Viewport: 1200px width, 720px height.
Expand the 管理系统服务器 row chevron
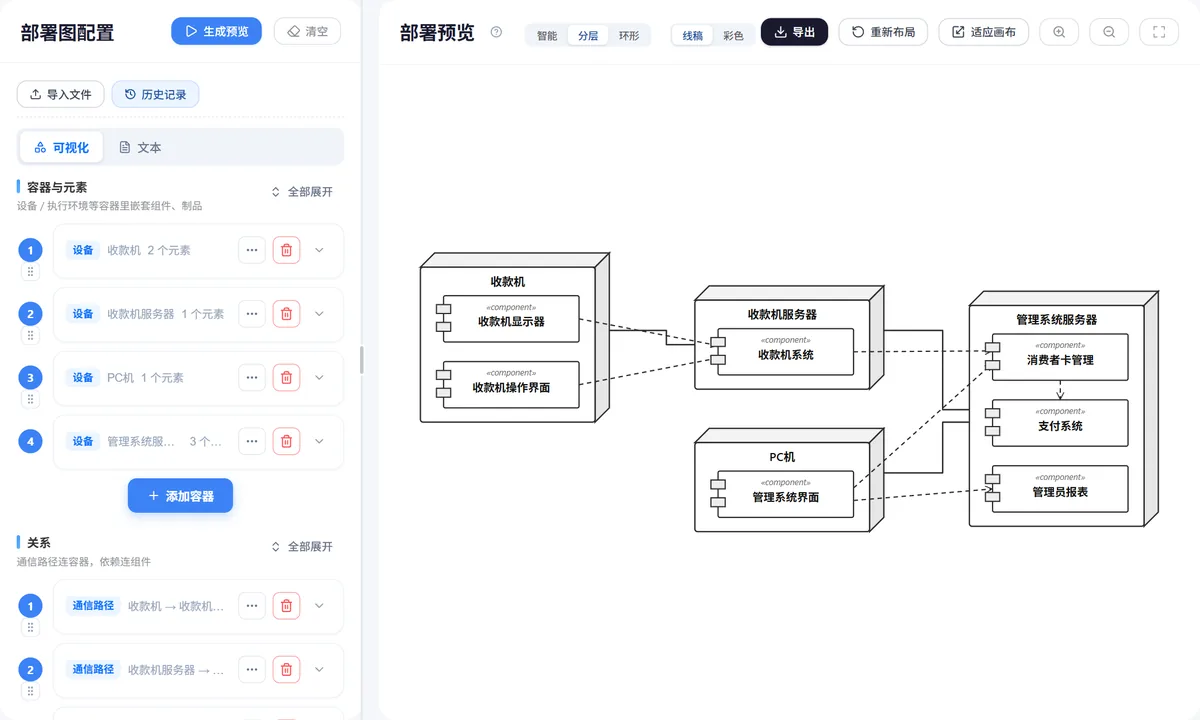tap(319, 441)
